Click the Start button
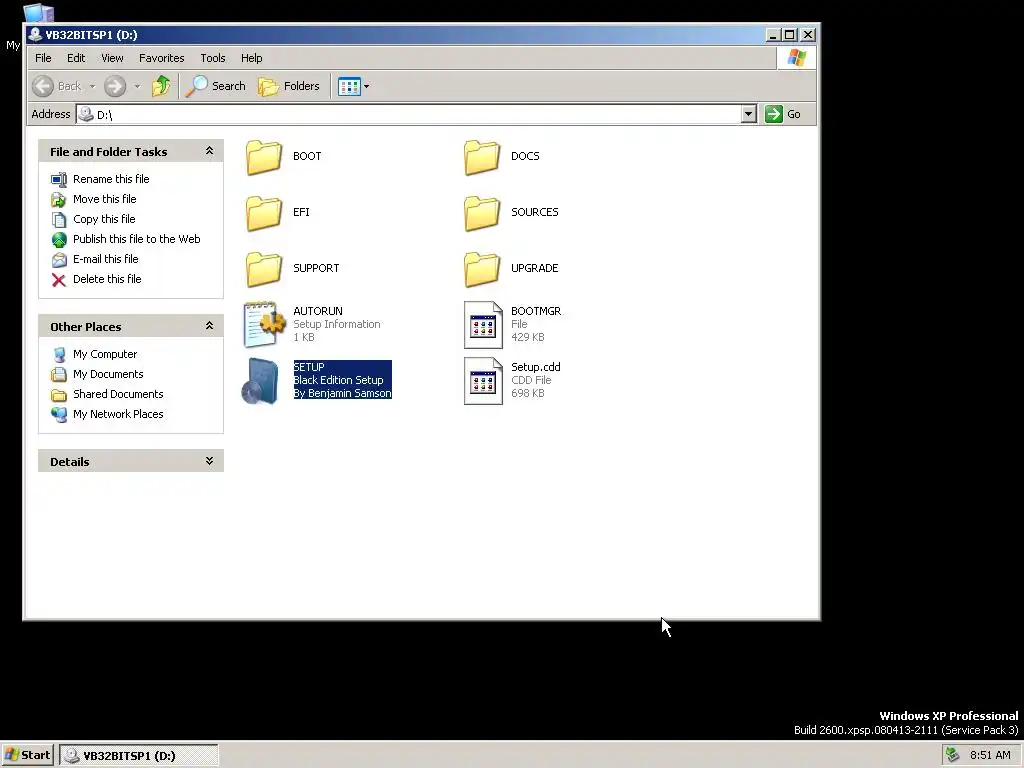Screen dimensions: 1024x768 pos(27,755)
